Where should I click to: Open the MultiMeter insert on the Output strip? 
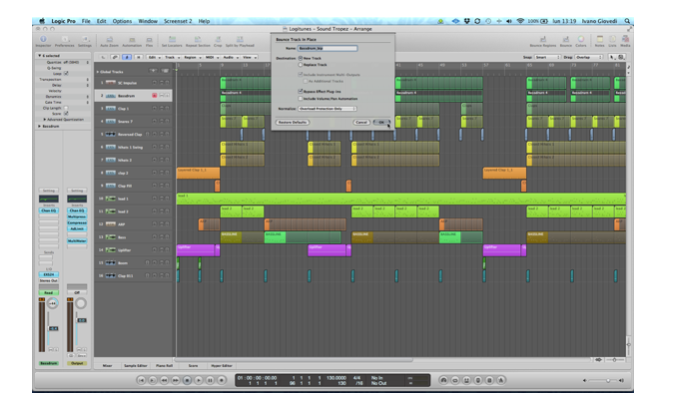coord(77,240)
